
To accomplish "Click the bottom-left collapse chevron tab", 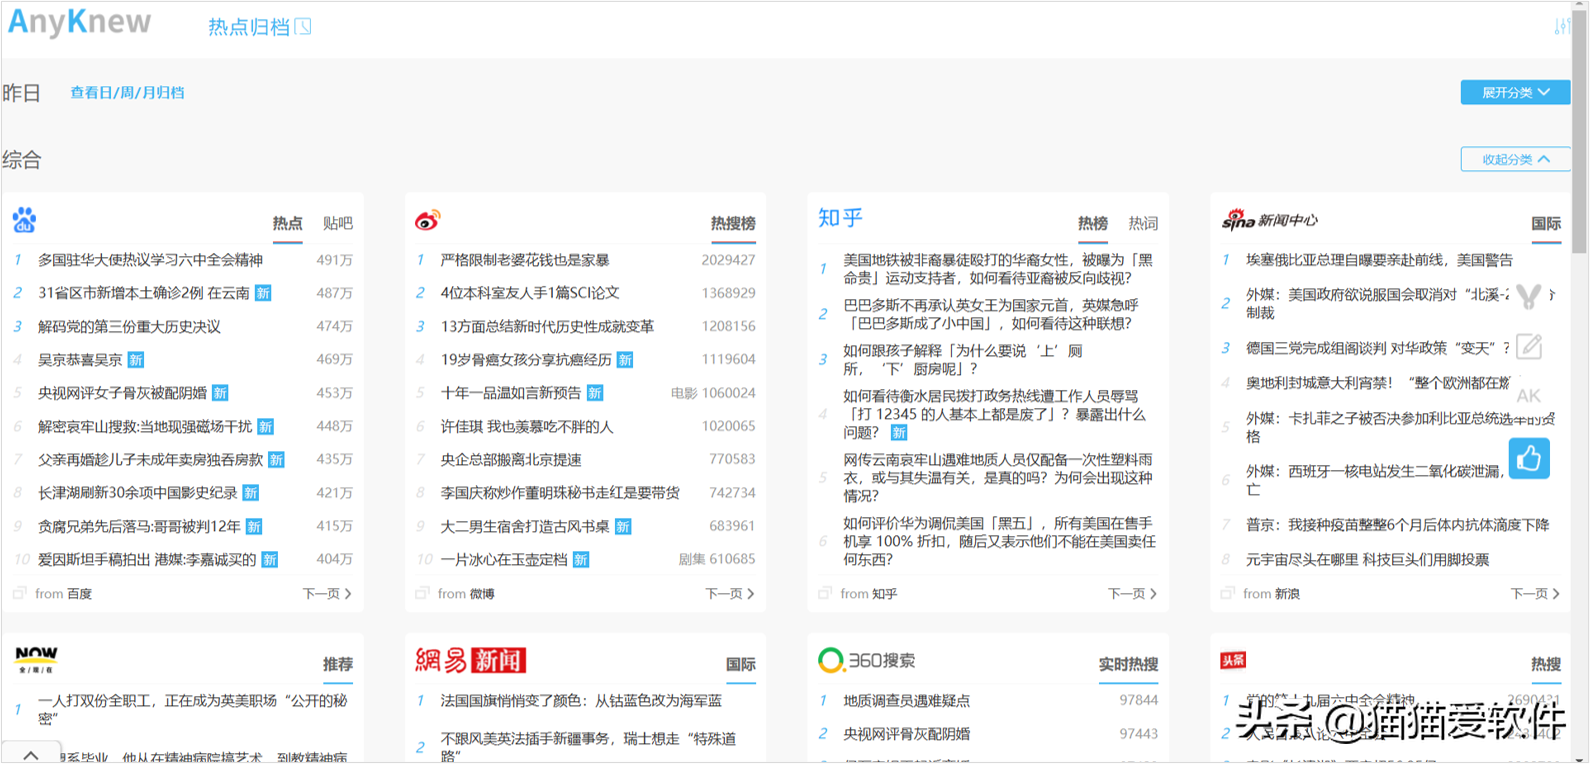I will tap(31, 754).
